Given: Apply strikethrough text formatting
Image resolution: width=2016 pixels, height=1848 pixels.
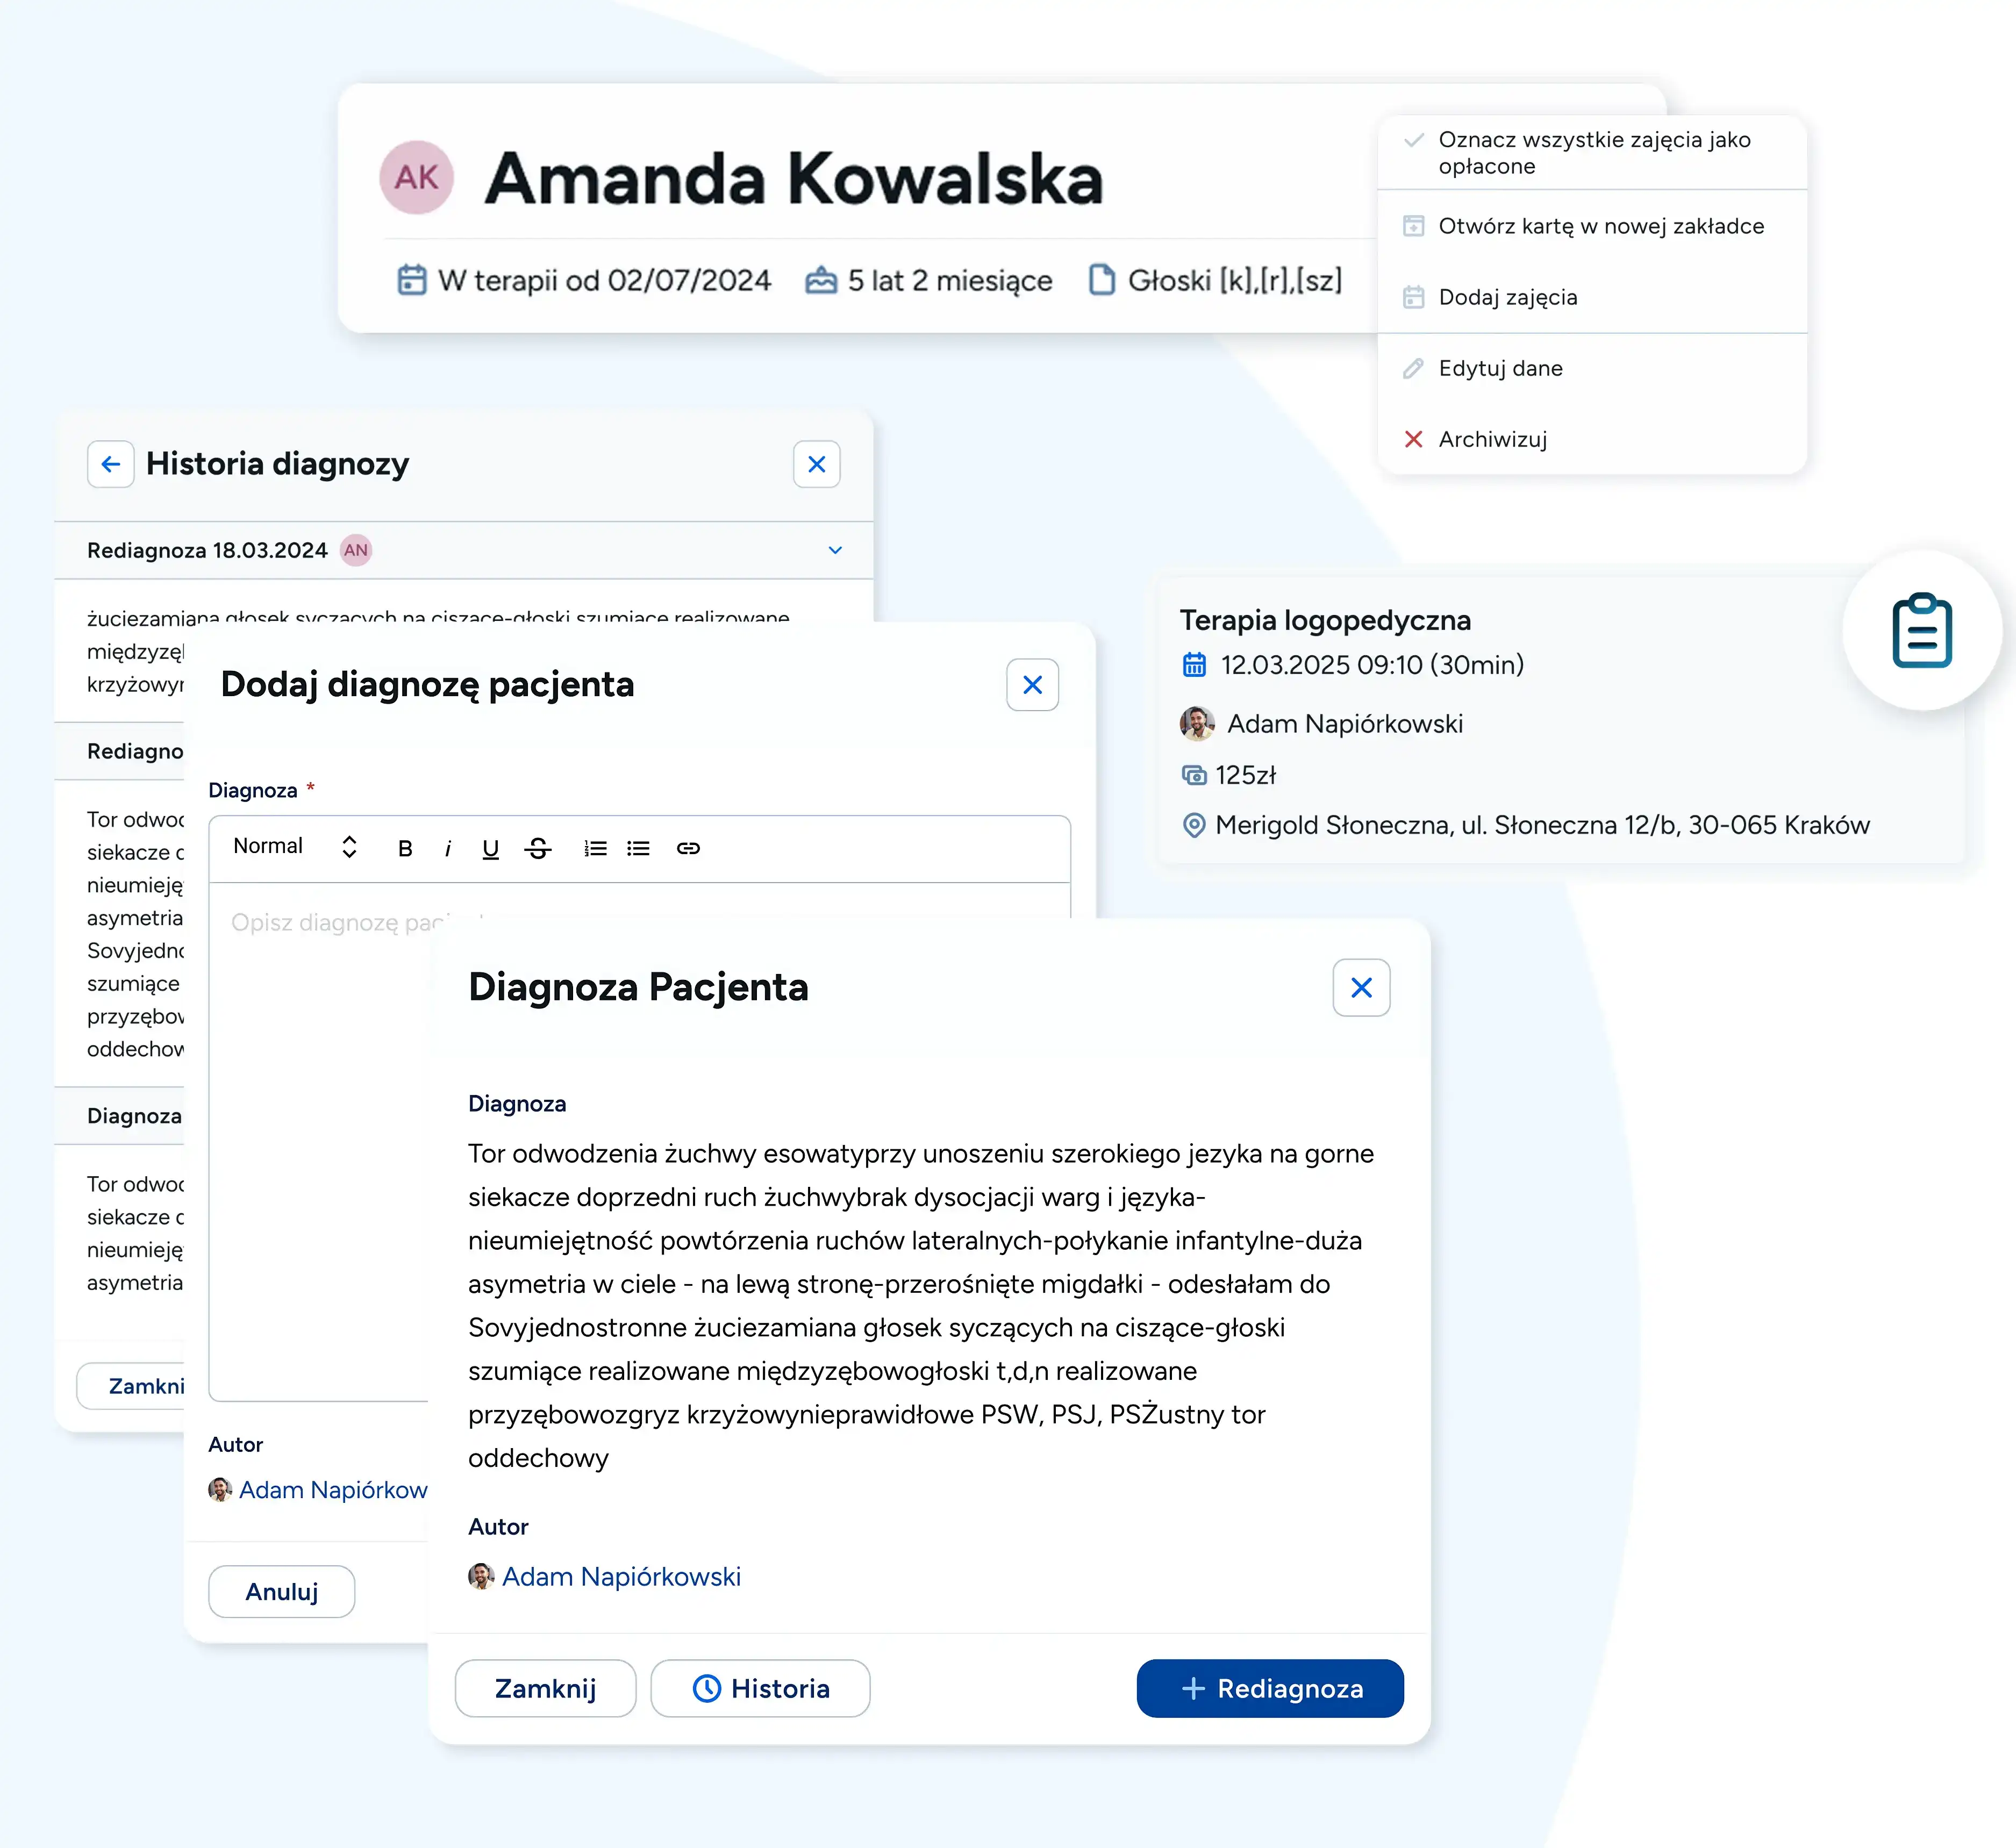Looking at the screenshot, I should (538, 849).
